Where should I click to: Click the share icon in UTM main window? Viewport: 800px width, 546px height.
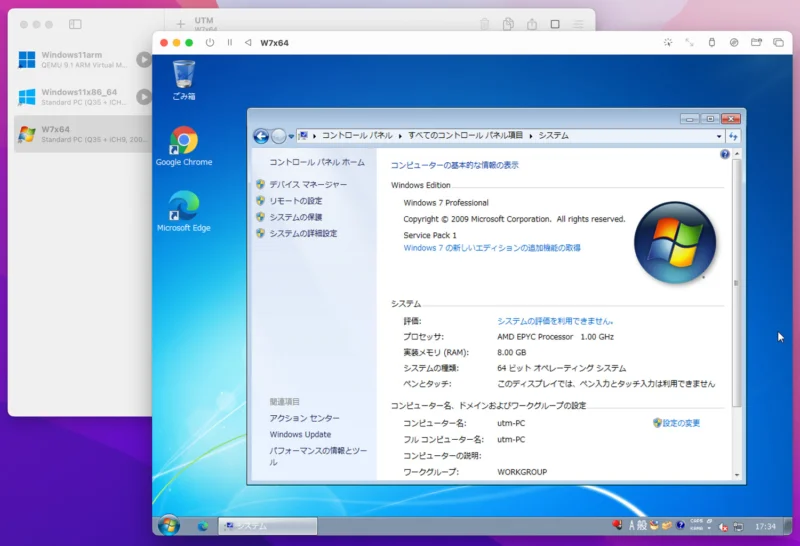click(532, 24)
